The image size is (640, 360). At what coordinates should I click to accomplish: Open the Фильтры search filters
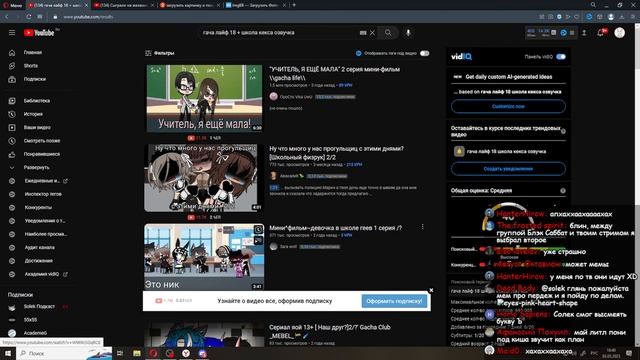(160, 53)
